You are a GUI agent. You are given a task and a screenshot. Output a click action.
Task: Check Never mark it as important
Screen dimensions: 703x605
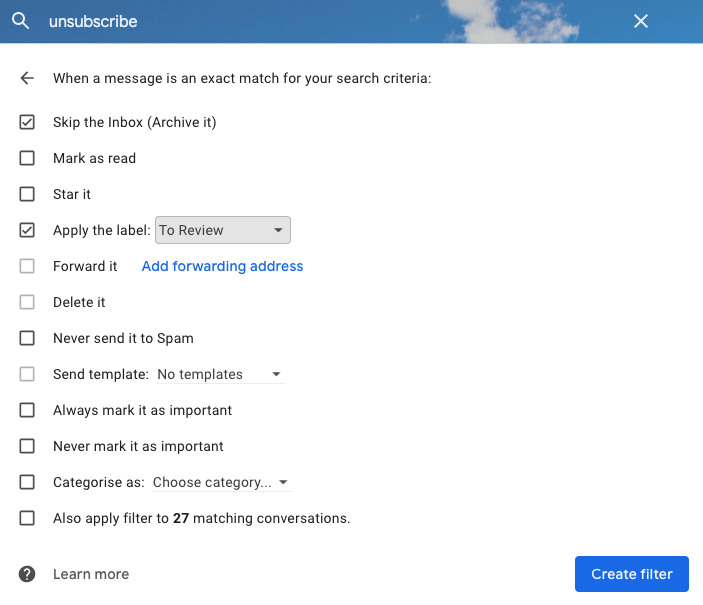point(27,446)
